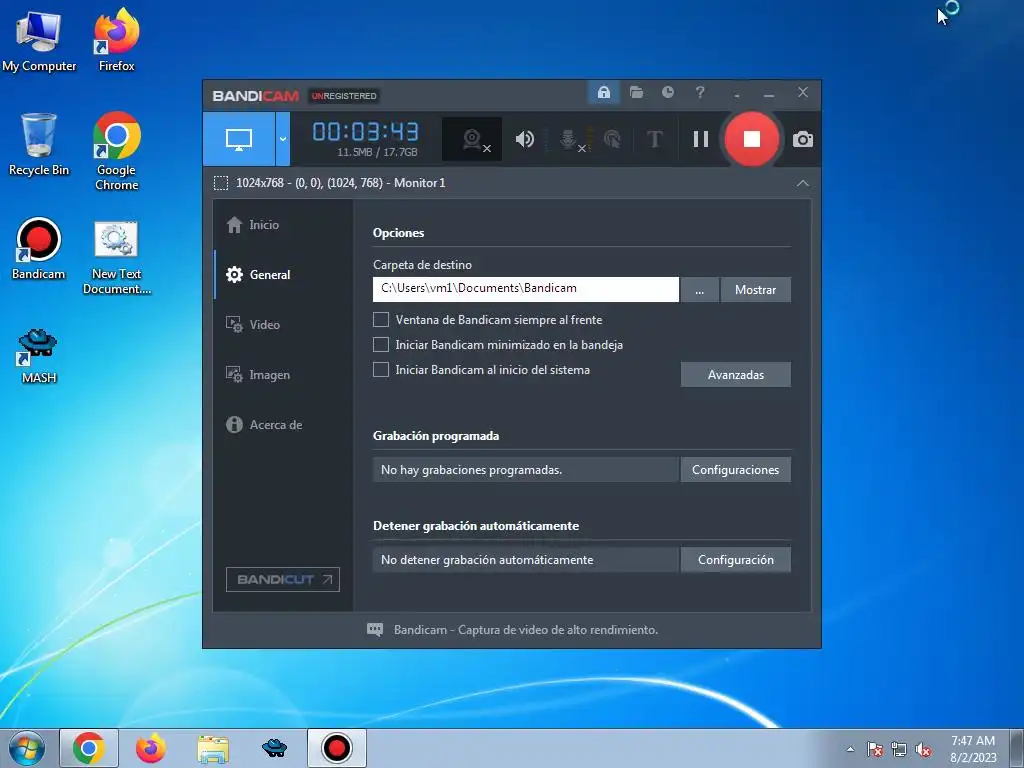
Task: Open the Windows Start button
Action: point(27,748)
